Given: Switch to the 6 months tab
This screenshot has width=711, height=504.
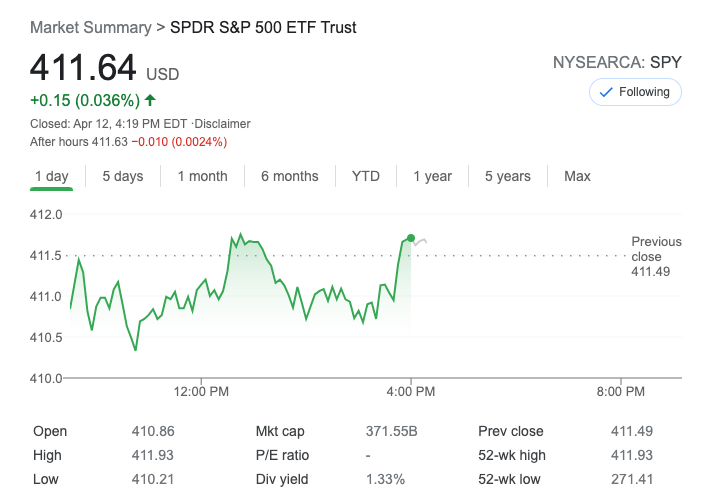Looking at the screenshot, I should point(289,176).
